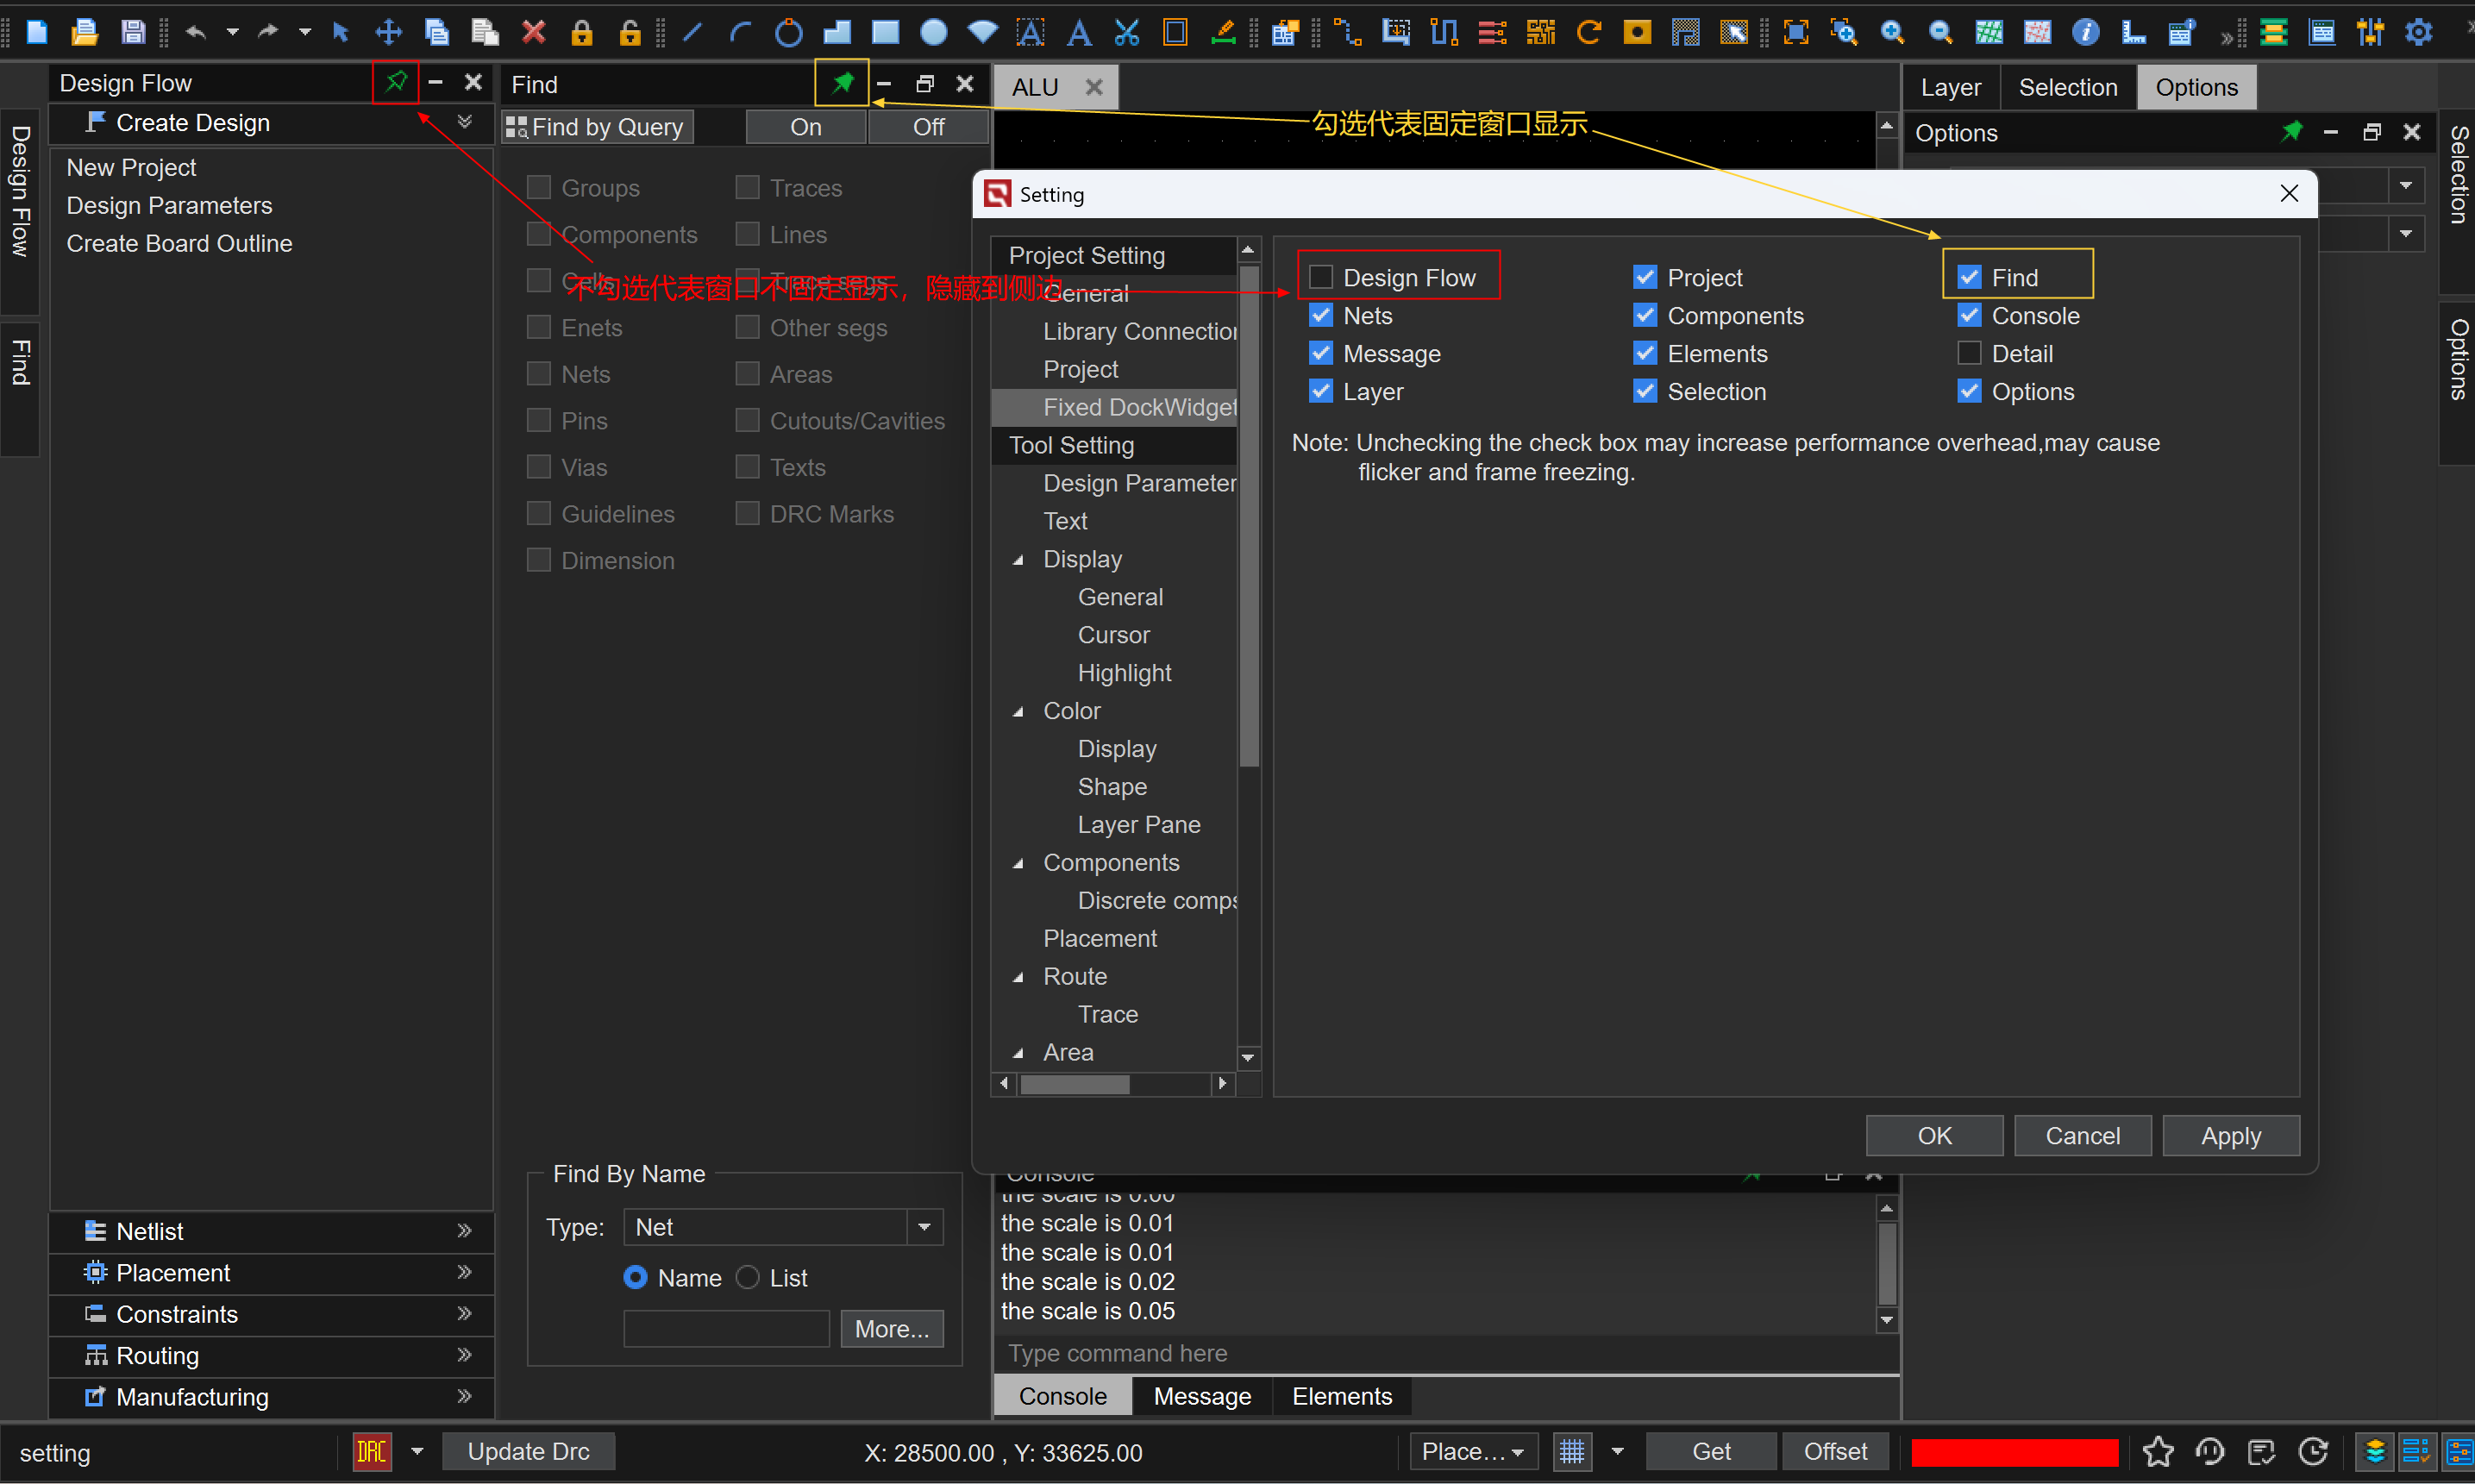Click the Update Drc button
Image resolution: width=2475 pixels, height=1484 pixels.
528,1450
